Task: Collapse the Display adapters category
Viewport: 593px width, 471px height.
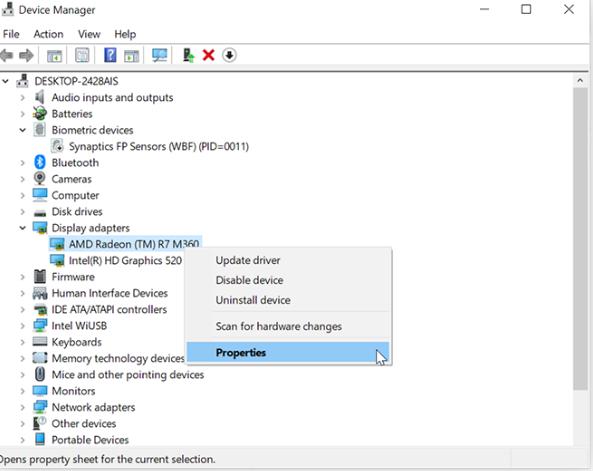Action: tap(22, 228)
